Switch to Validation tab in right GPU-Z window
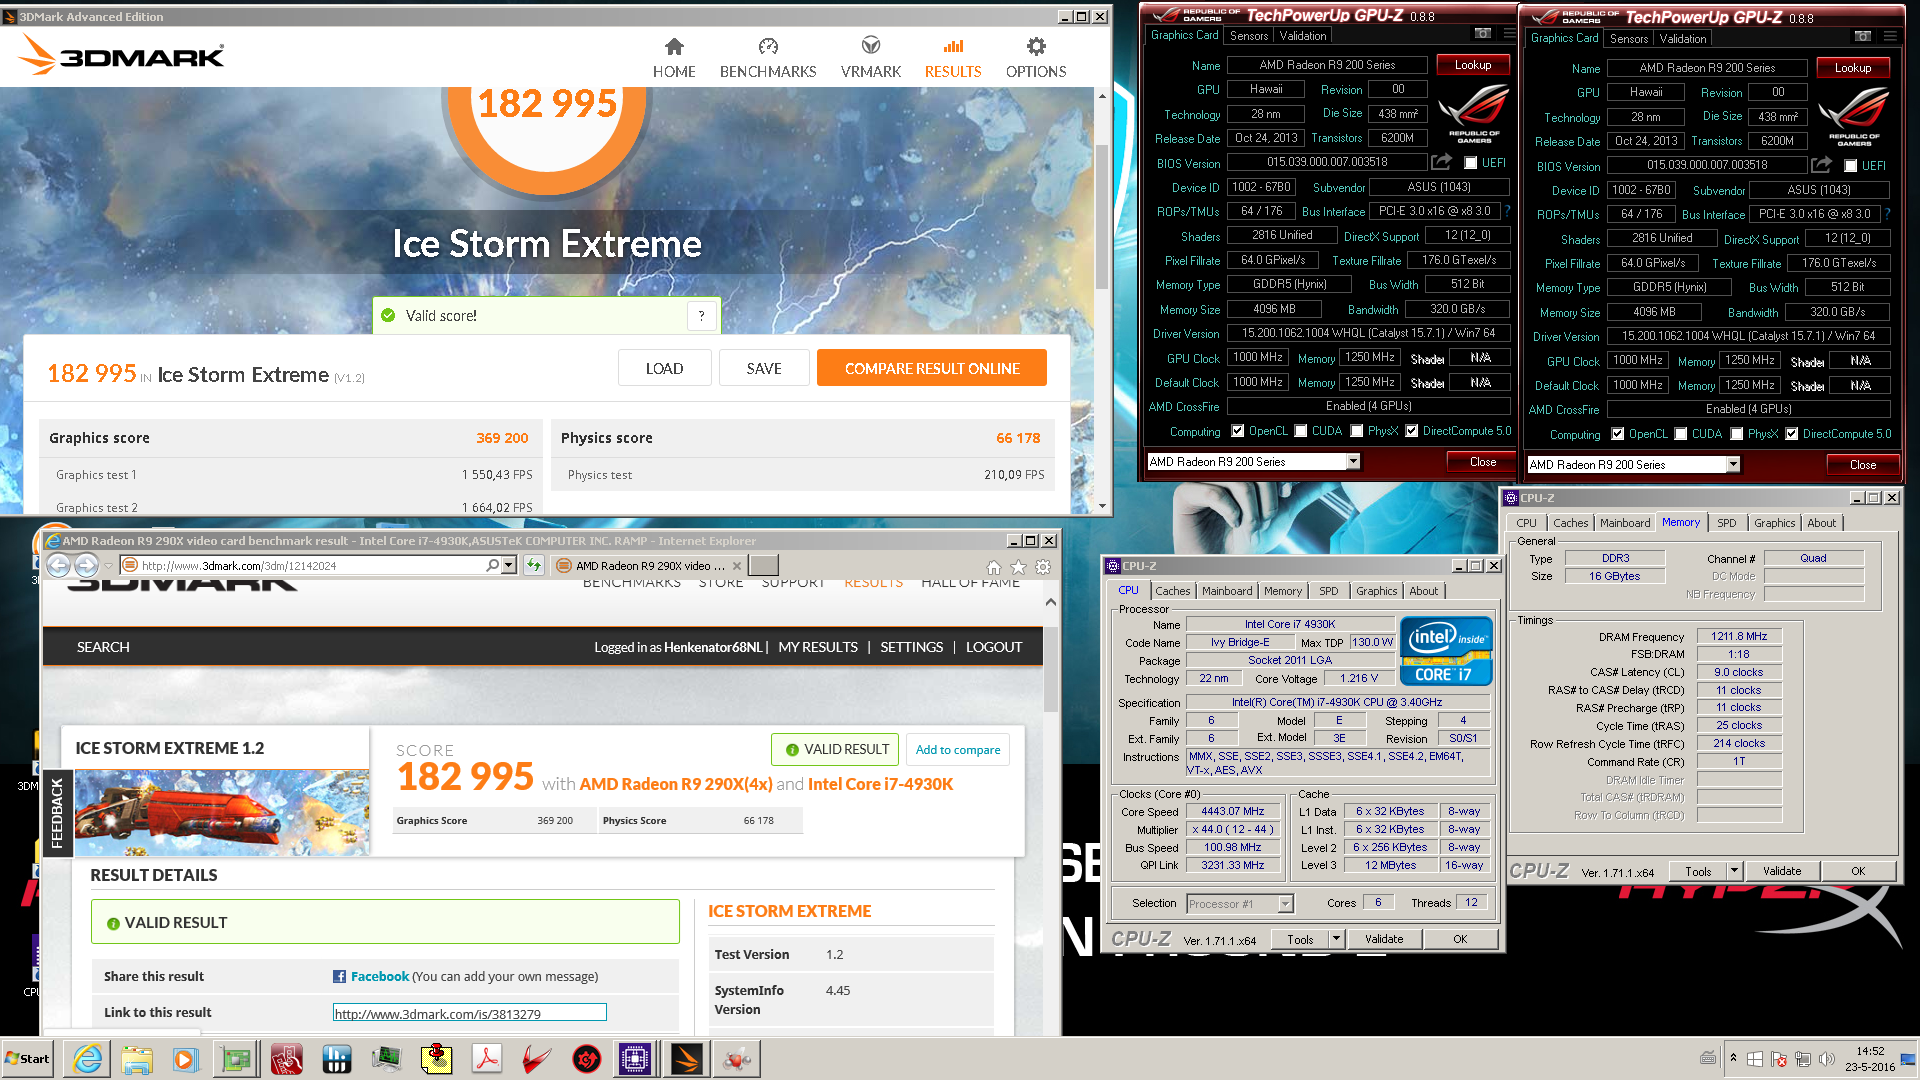The height and width of the screenshot is (1080, 1920). [x=1683, y=39]
